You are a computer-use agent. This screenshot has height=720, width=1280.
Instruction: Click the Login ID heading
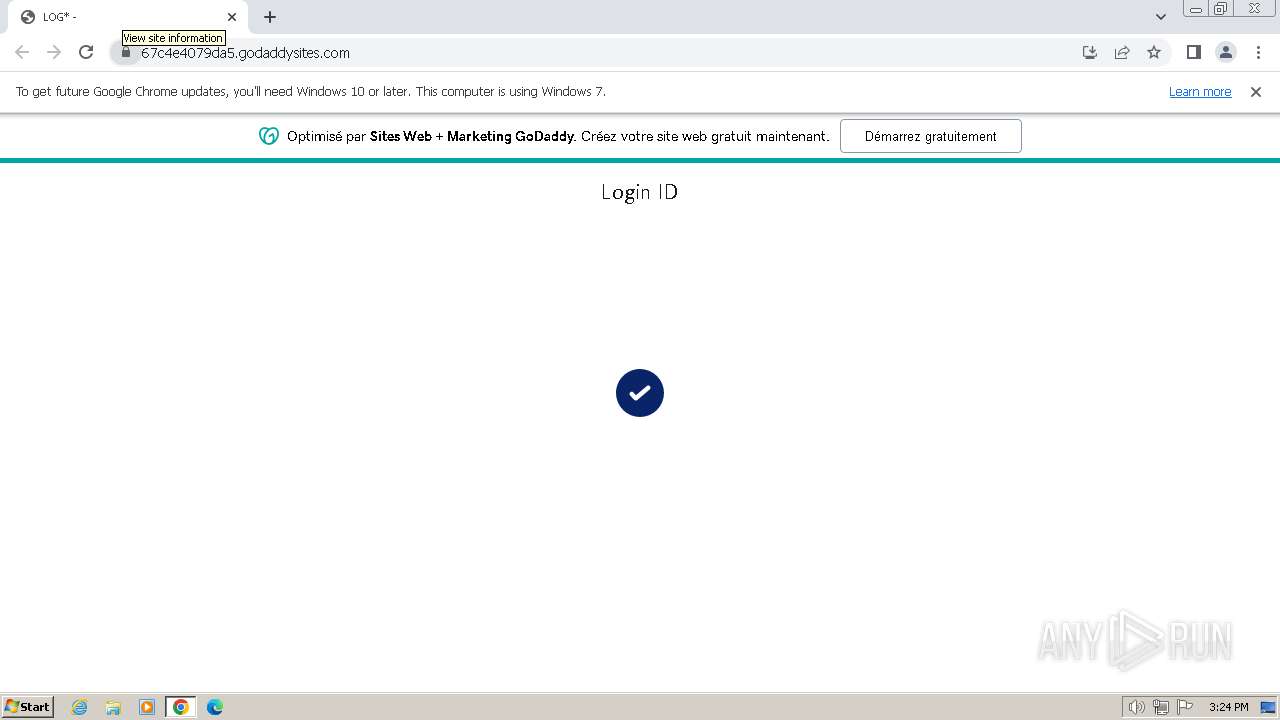coord(640,192)
